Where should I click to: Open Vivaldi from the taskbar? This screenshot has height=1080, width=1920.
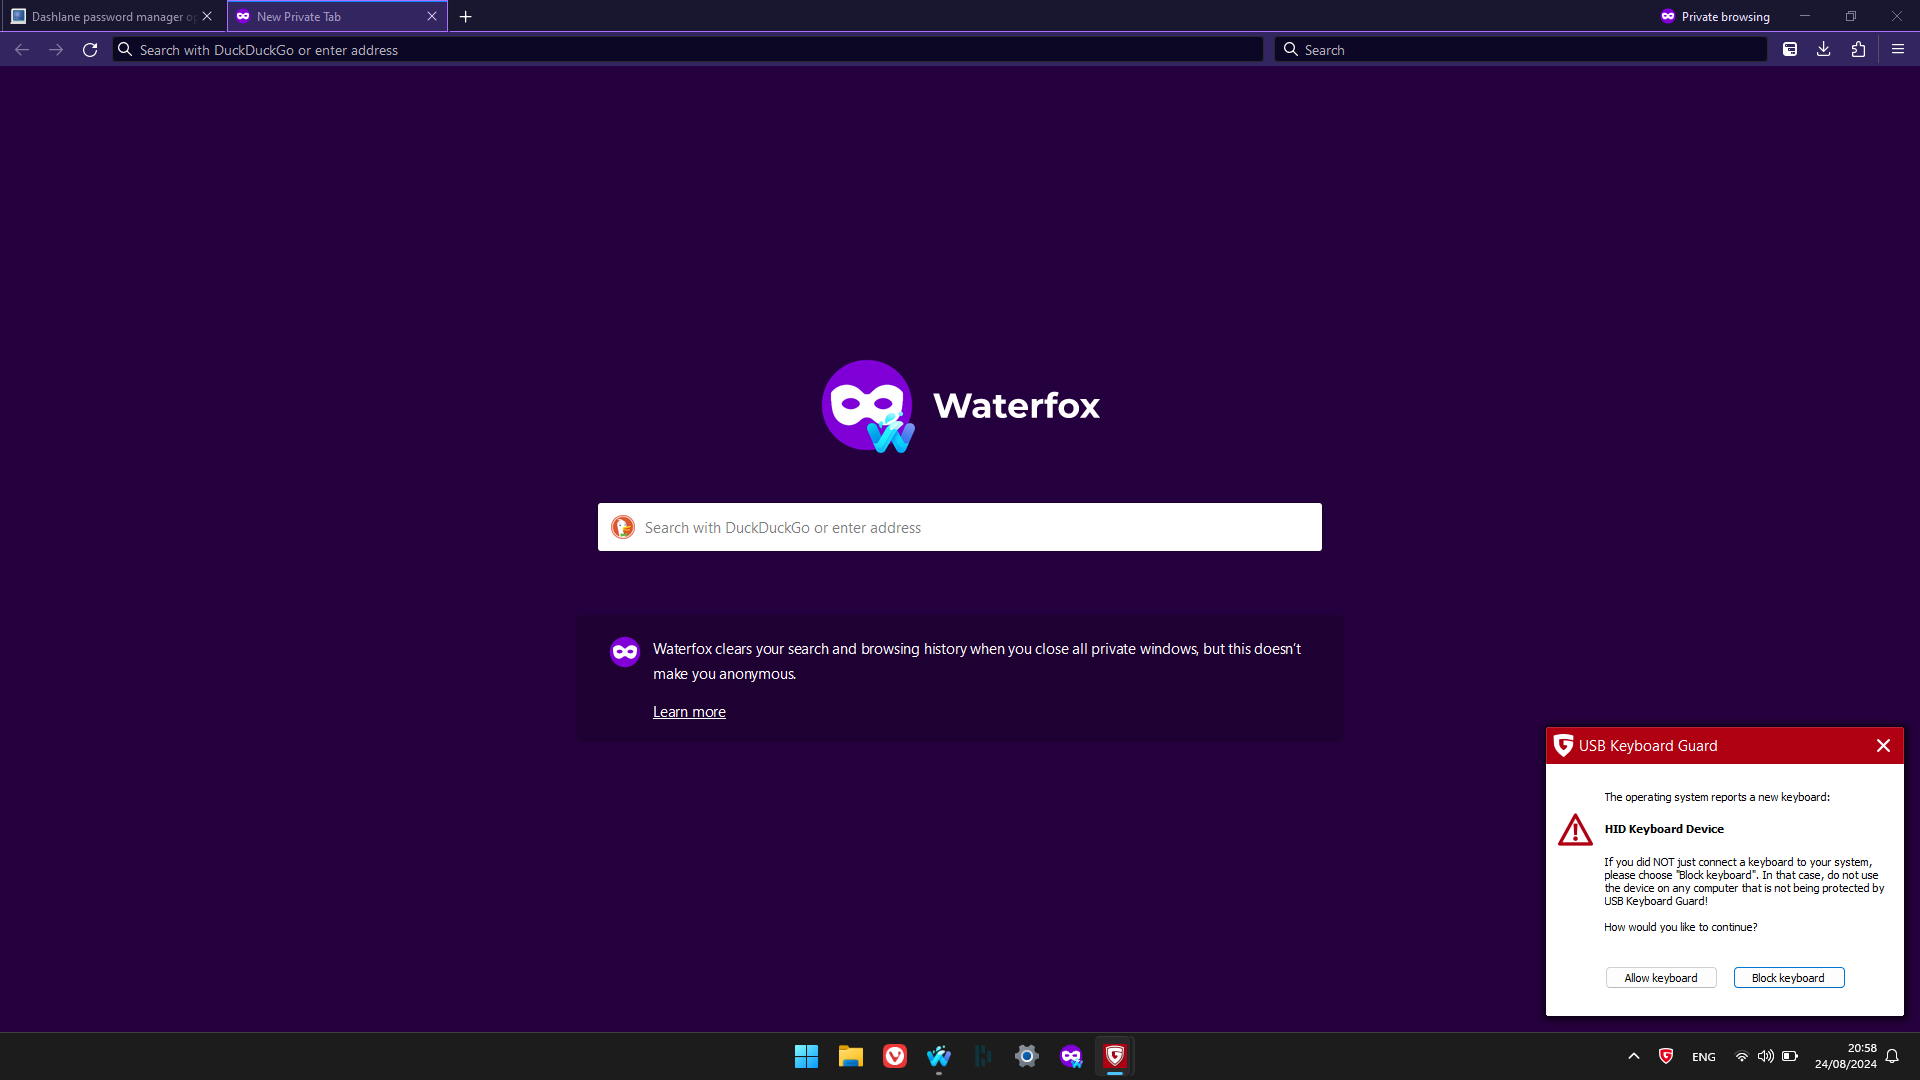tap(894, 1056)
